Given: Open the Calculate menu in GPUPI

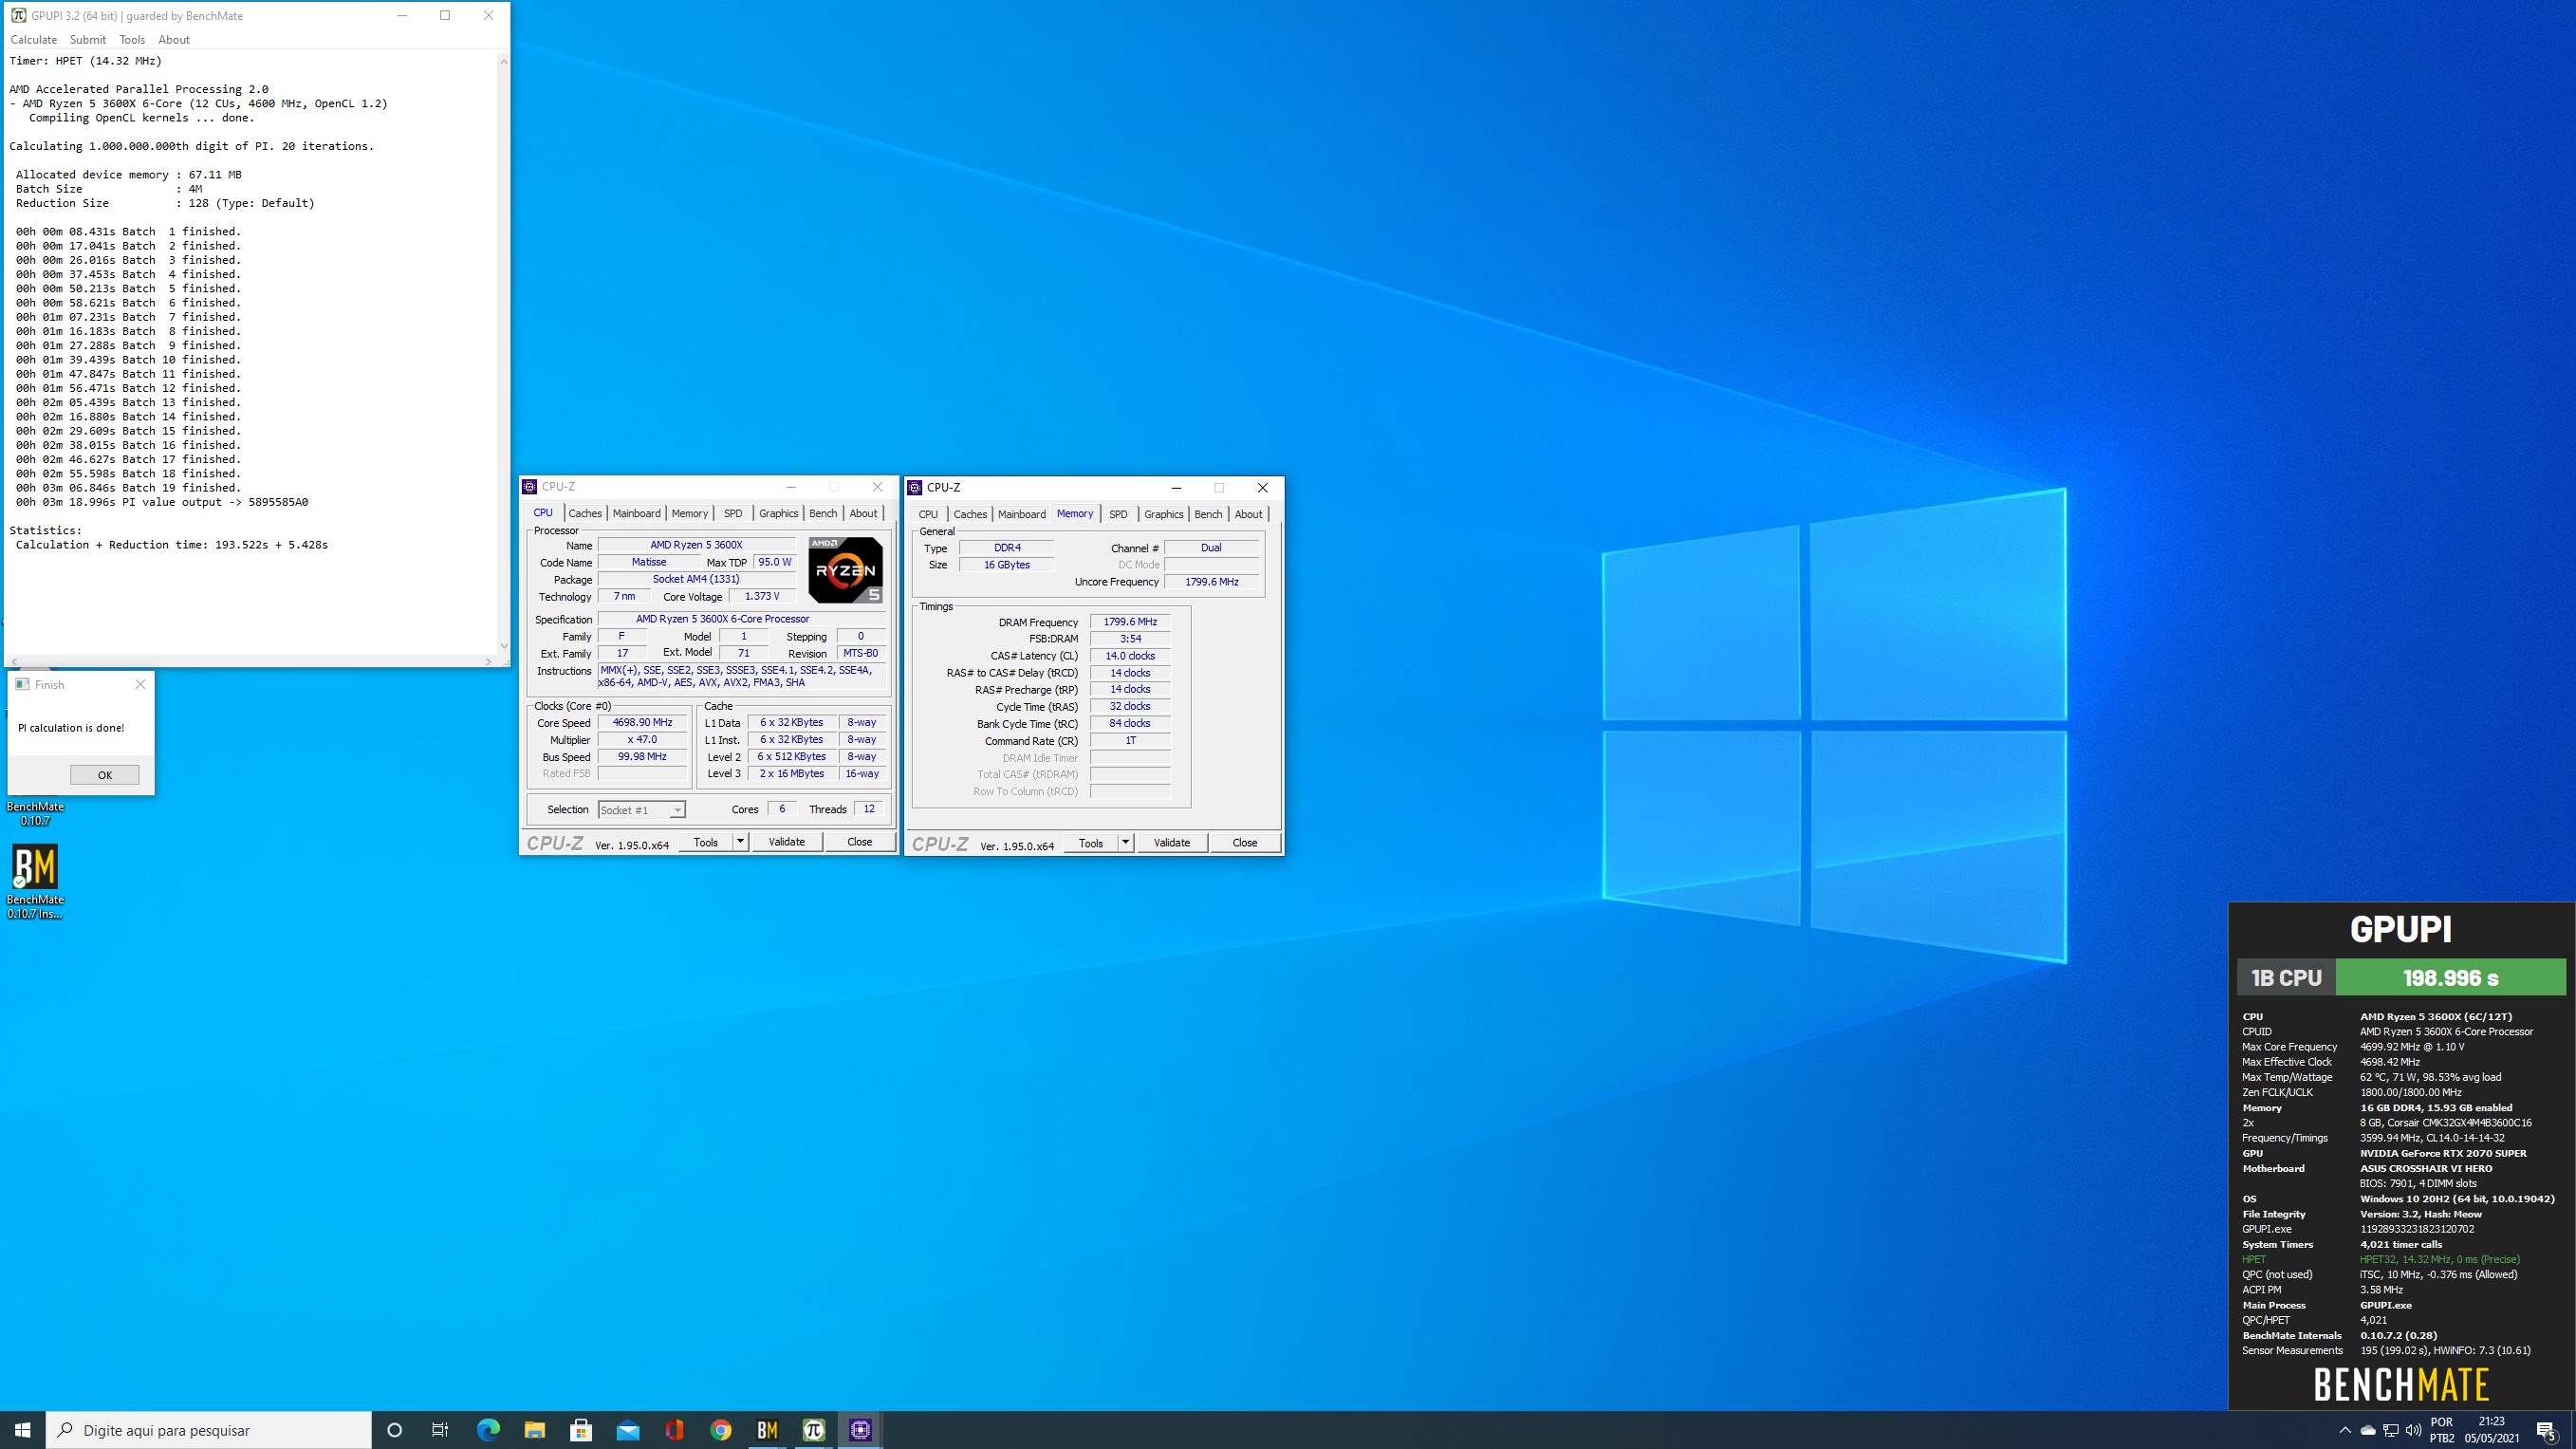Looking at the screenshot, I should tap(33, 40).
